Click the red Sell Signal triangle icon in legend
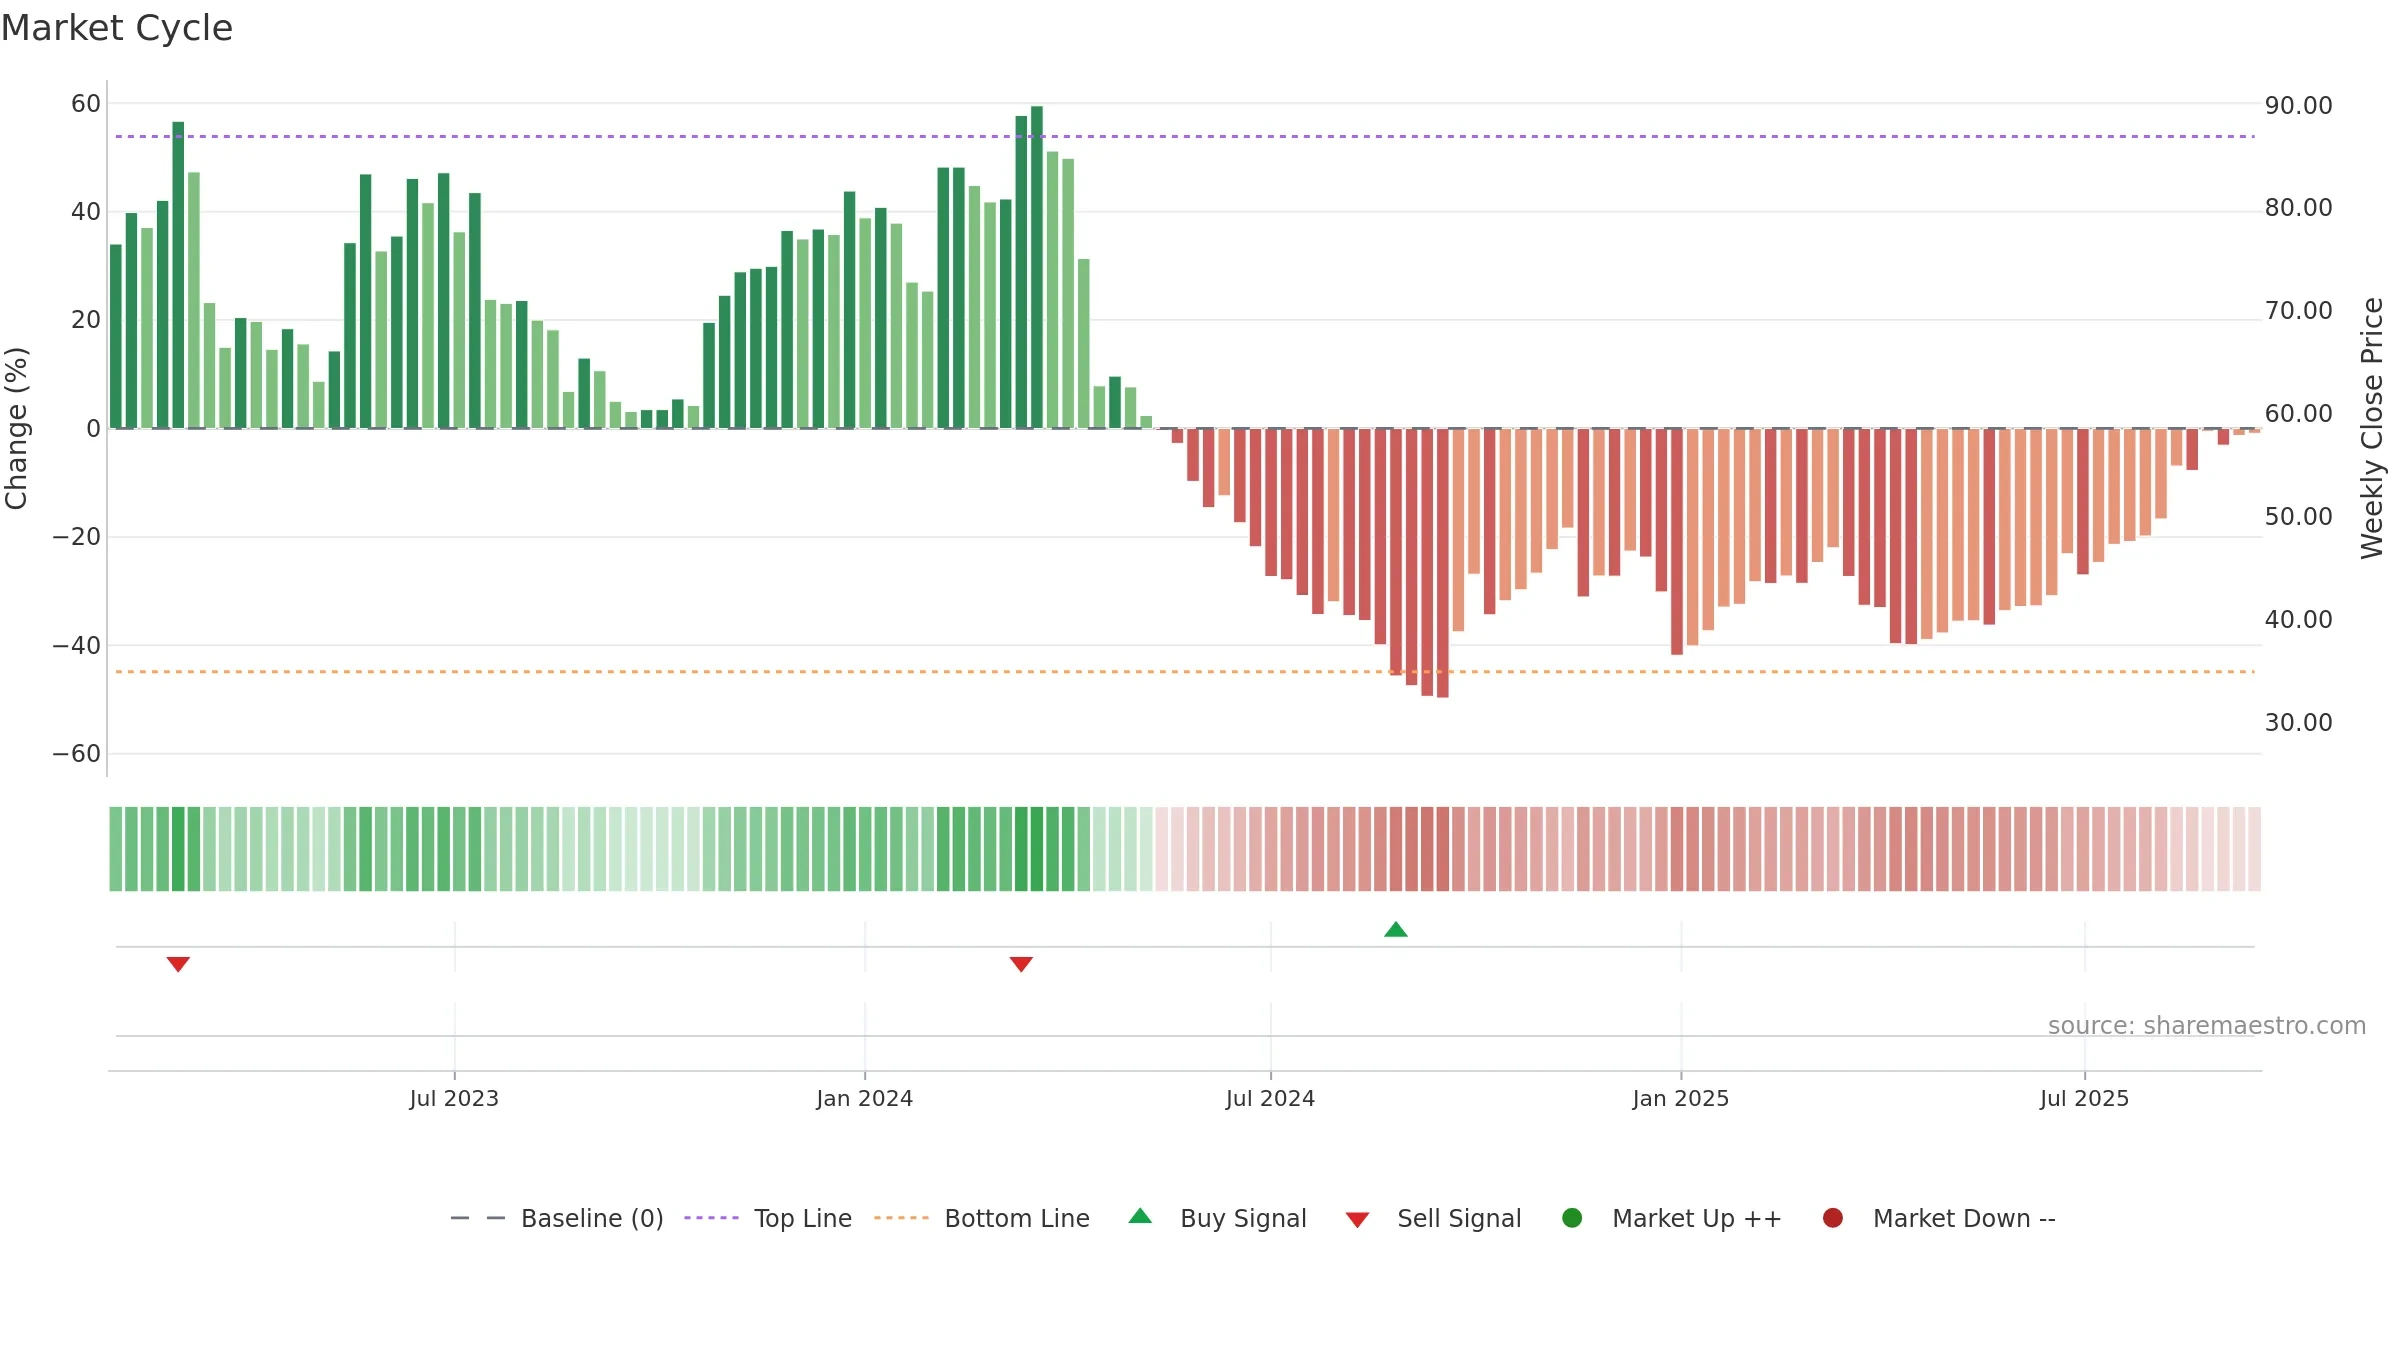The image size is (2400, 1350). (x=1357, y=1220)
